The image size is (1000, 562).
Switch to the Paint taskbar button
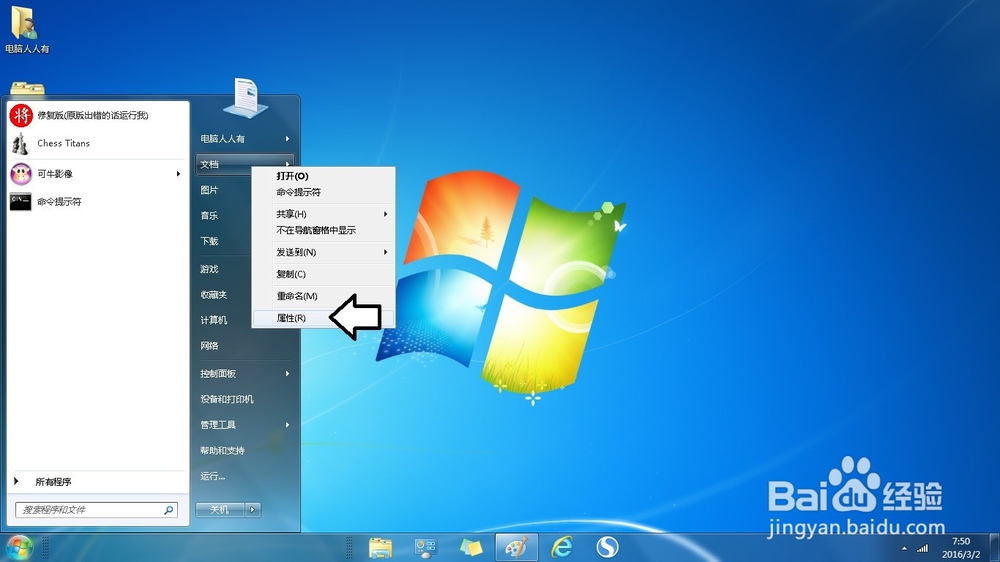pos(516,548)
